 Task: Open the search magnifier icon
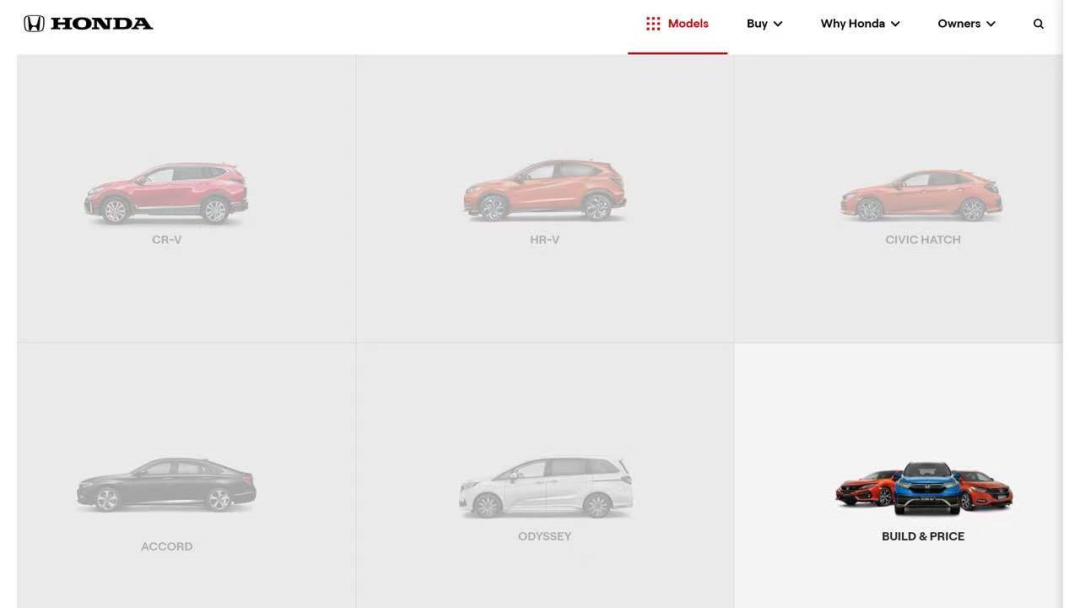(1038, 24)
